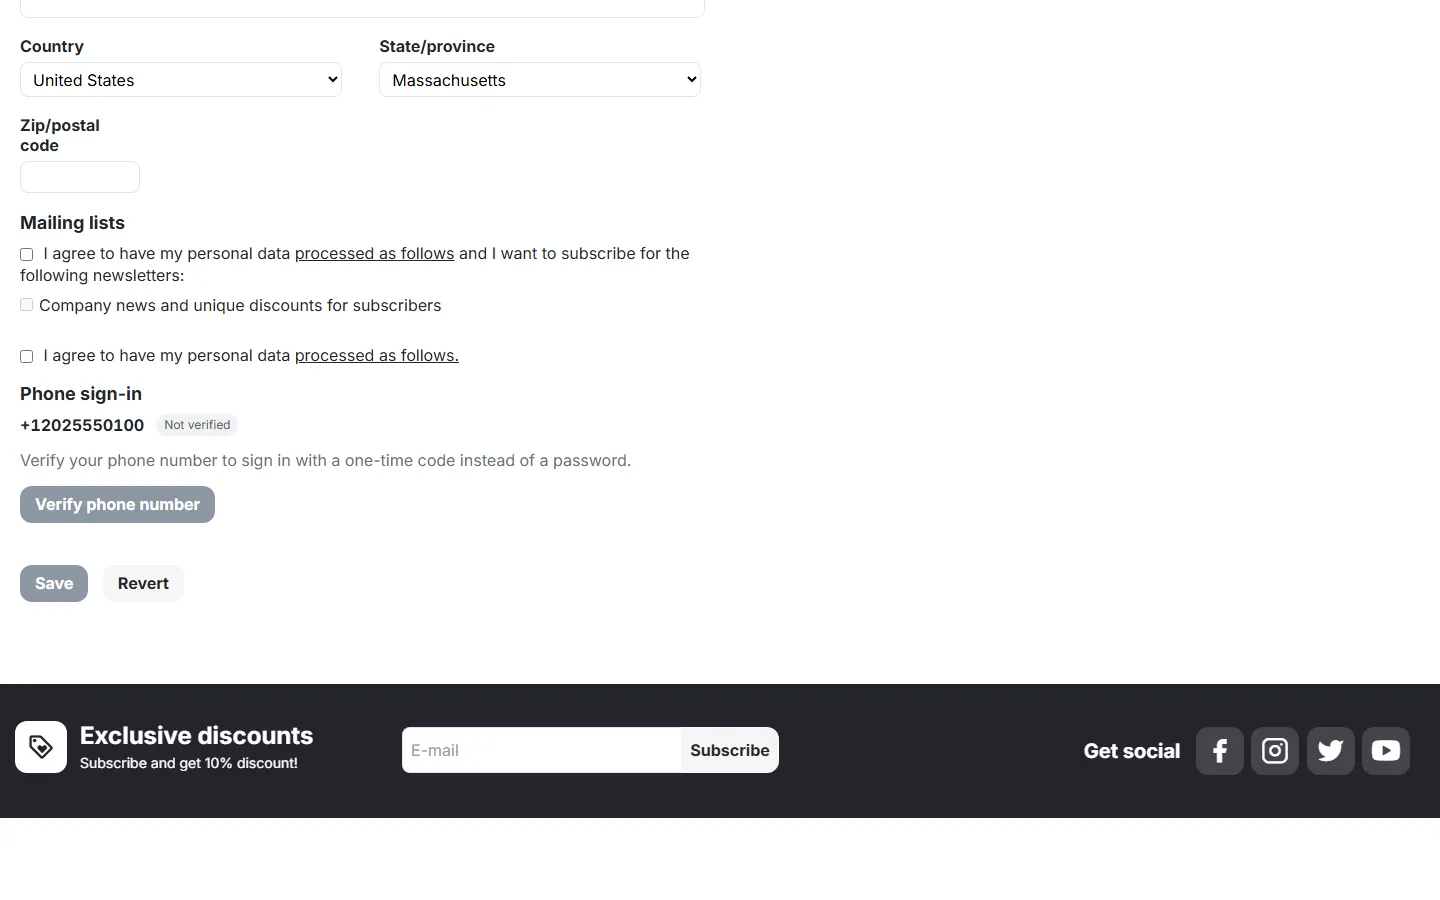Tick the personal data processing agreement checkbox

(27, 356)
